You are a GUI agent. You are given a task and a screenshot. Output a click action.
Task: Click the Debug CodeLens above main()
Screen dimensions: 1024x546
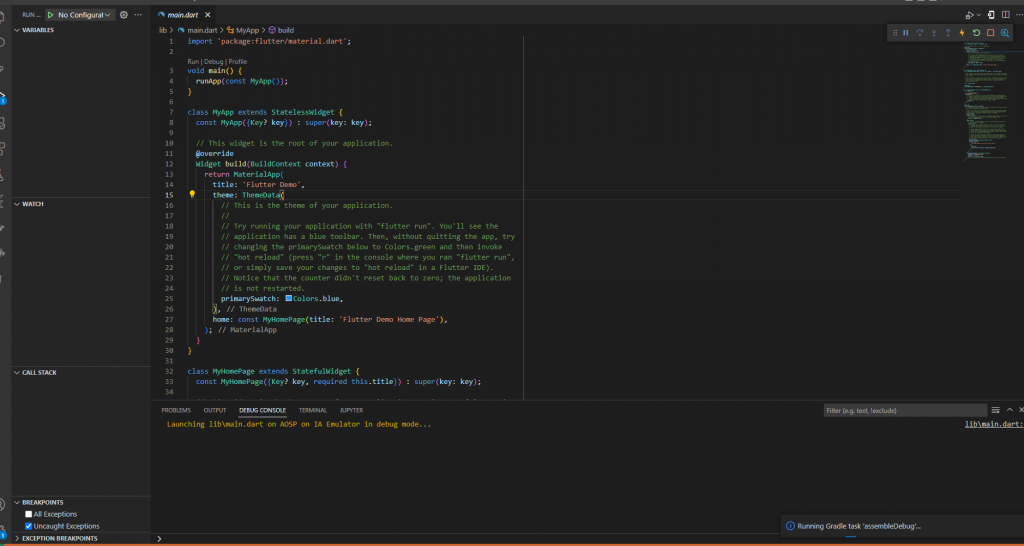point(214,61)
